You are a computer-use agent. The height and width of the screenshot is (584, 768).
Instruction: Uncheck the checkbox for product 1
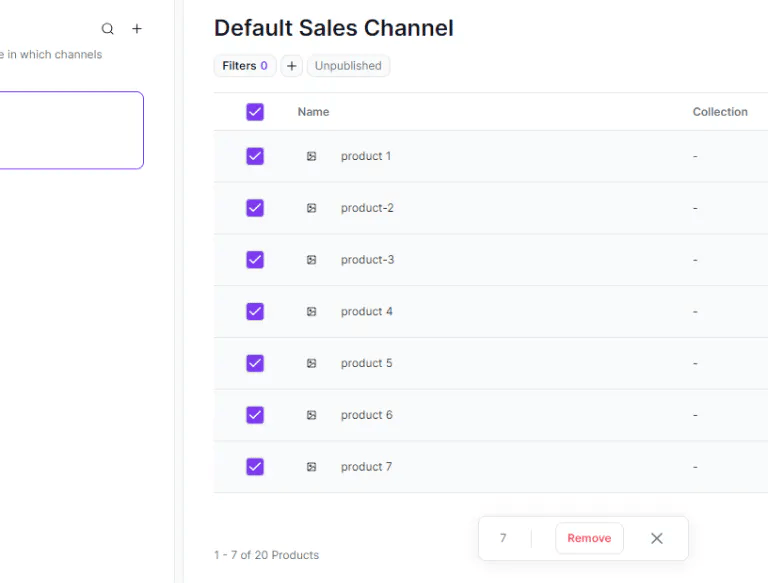pyautogui.click(x=255, y=156)
